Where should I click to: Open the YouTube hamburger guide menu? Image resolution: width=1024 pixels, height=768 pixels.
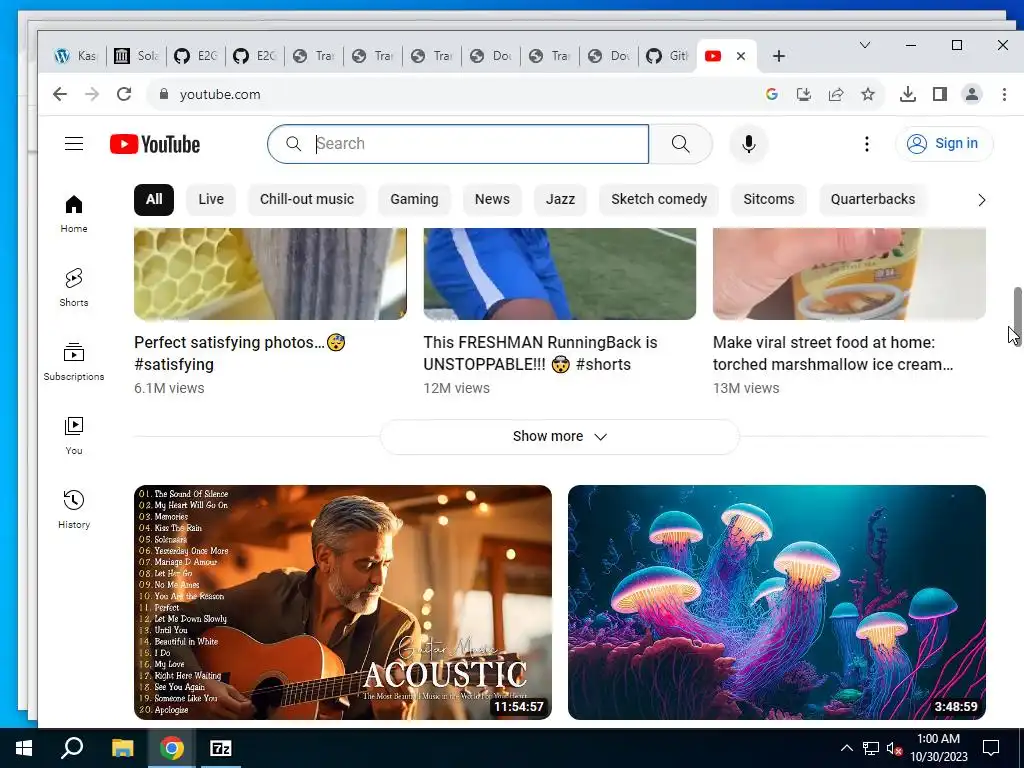click(74, 144)
